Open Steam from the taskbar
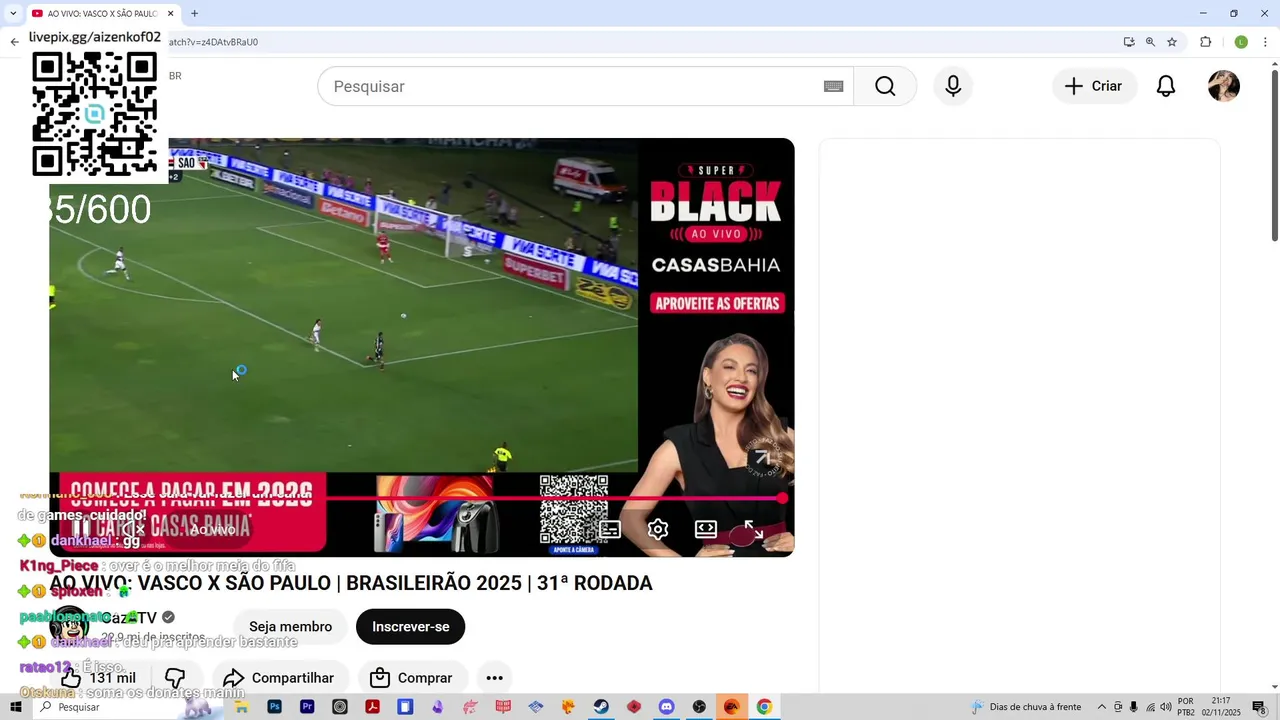 [x=600, y=707]
